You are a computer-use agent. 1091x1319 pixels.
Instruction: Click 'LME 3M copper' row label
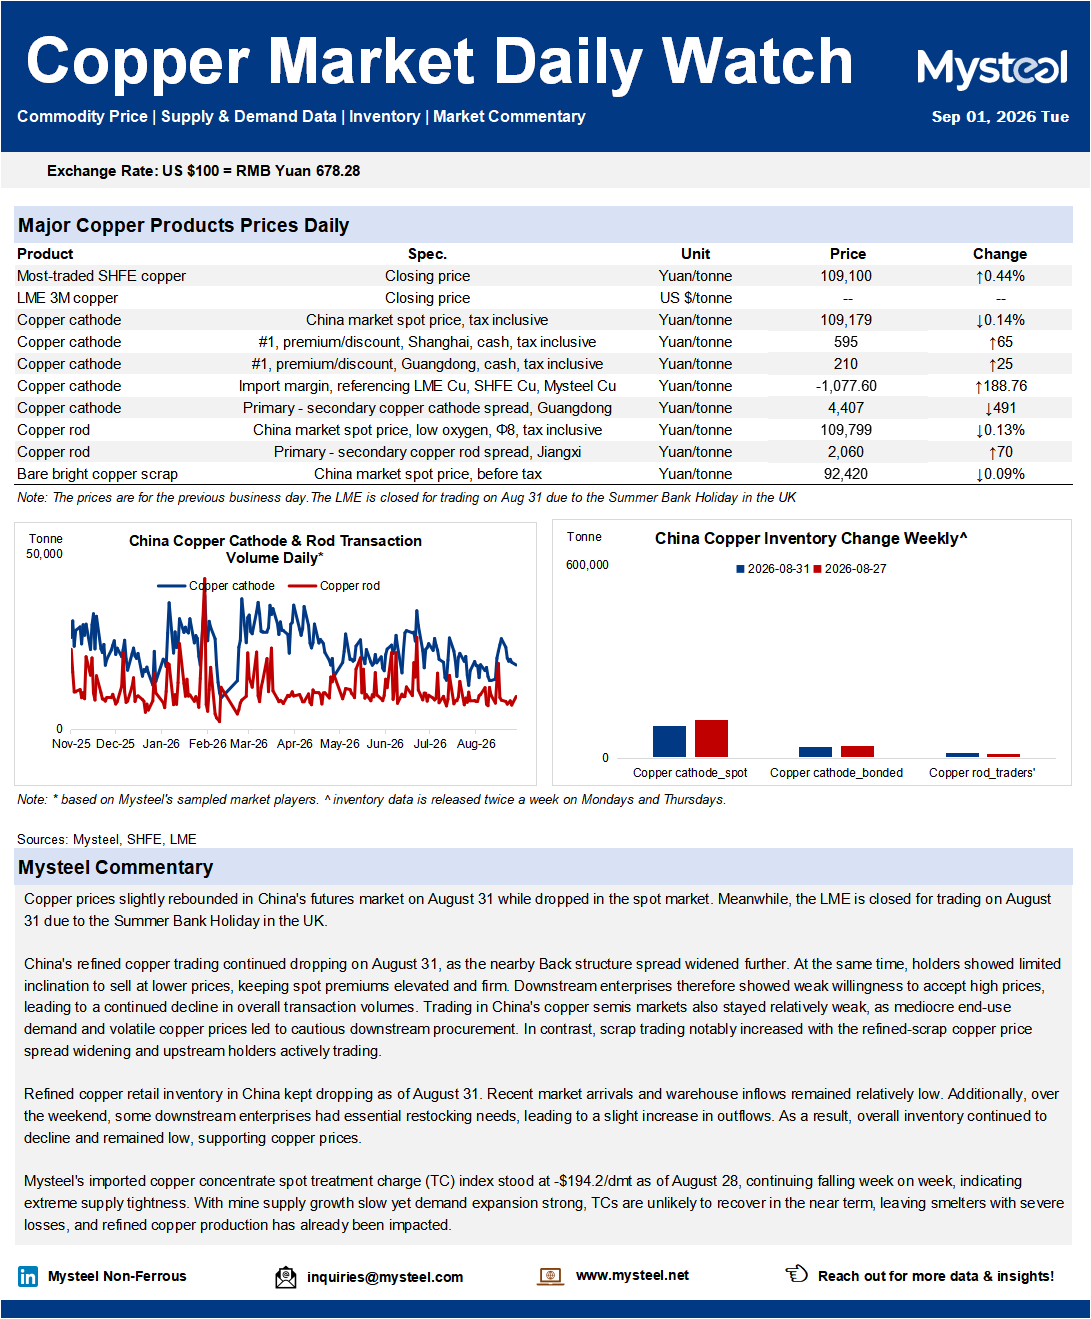[x=67, y=298]
